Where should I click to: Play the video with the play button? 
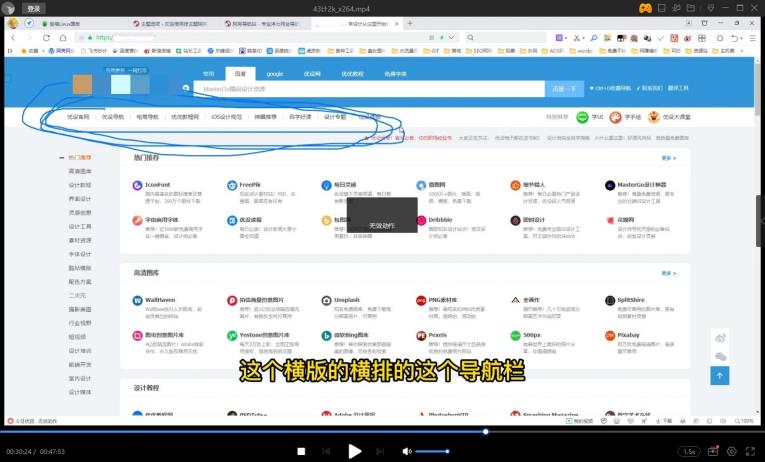pos(354,451)
